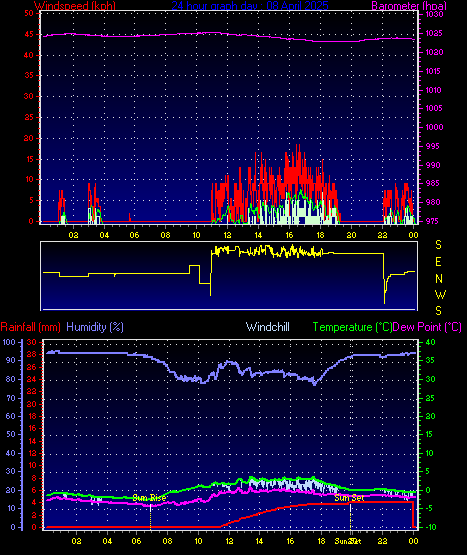Image resolution: width=467 pixels, height=555 pixels.
Task: Click the W wind direction label
Action: pos(440,294)
